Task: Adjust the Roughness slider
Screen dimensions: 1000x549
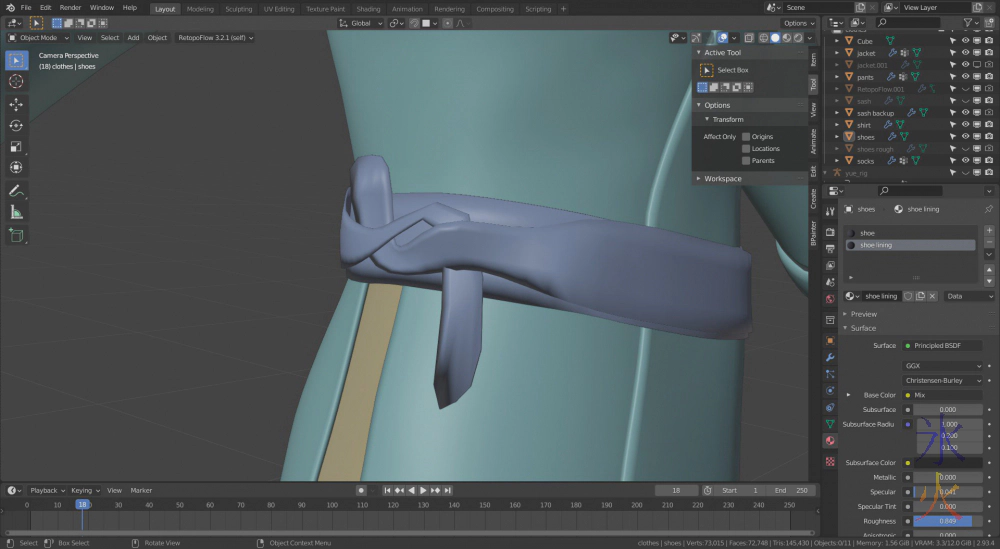Action: (947, 521)
